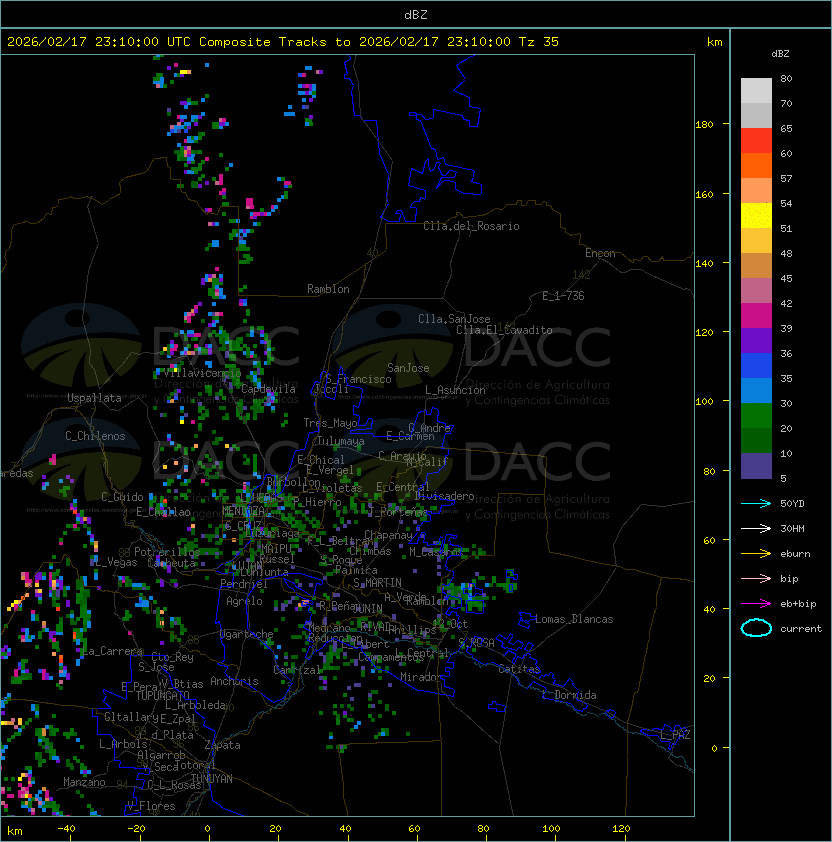This screenshot has width=832, height=842.
Task: Click the Tulumaya map label
Action: click(x=341, y=441)
